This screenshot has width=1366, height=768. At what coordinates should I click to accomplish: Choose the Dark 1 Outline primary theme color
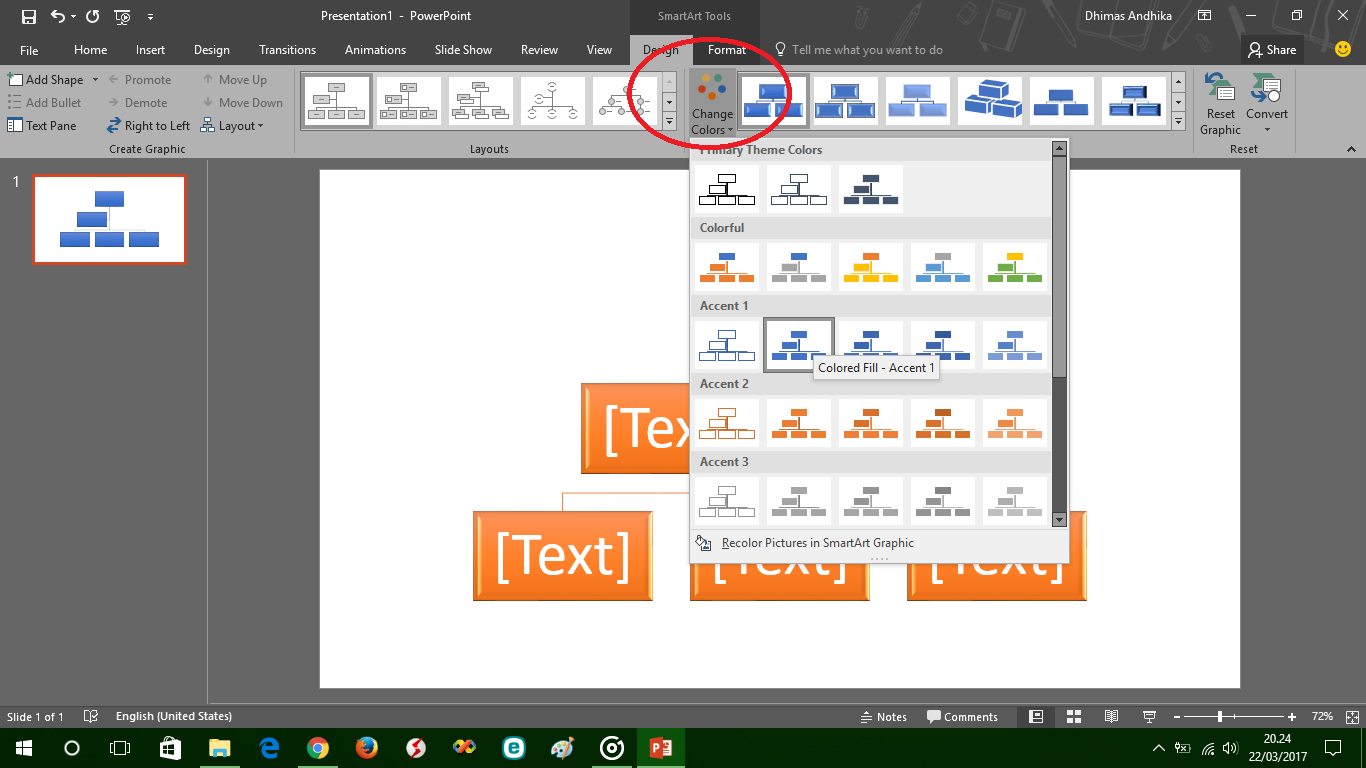727,189
